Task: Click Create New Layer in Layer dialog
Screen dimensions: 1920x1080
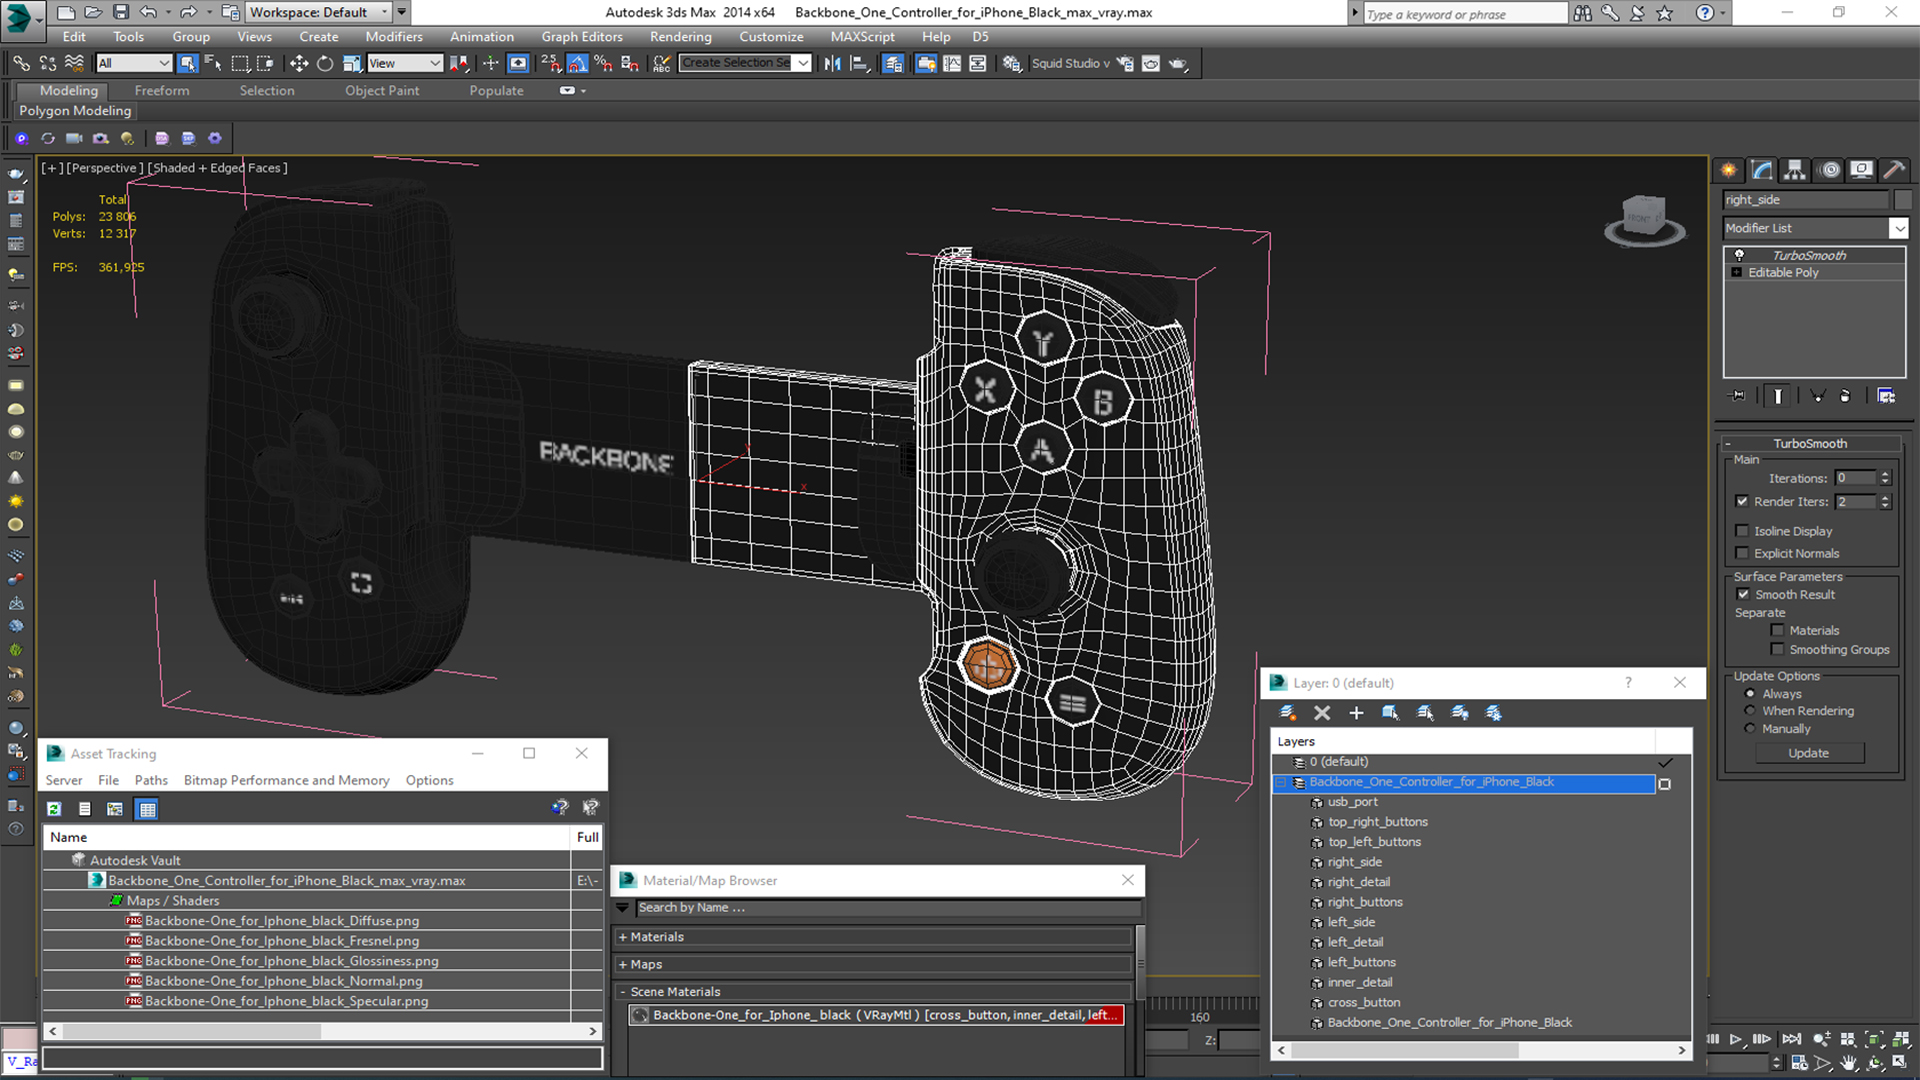Action: click(x=1288, y=712)
